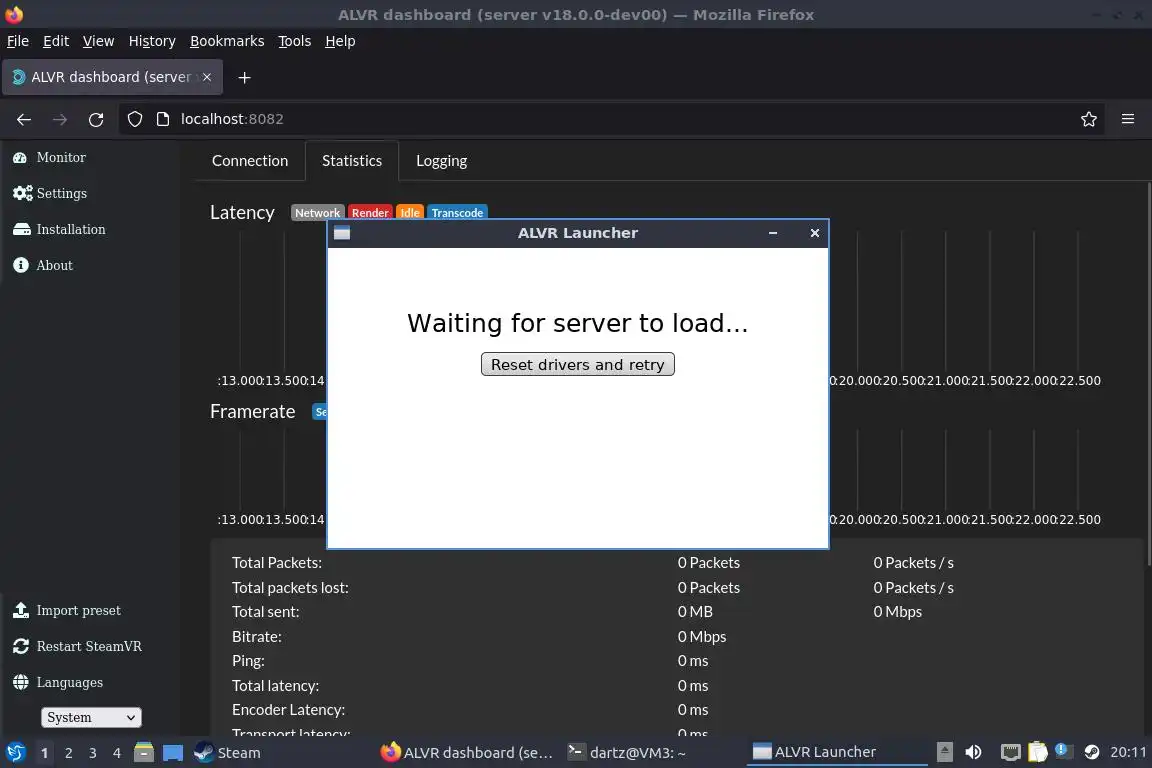
Task: Open the Tools menu
Action: [295, 41]
